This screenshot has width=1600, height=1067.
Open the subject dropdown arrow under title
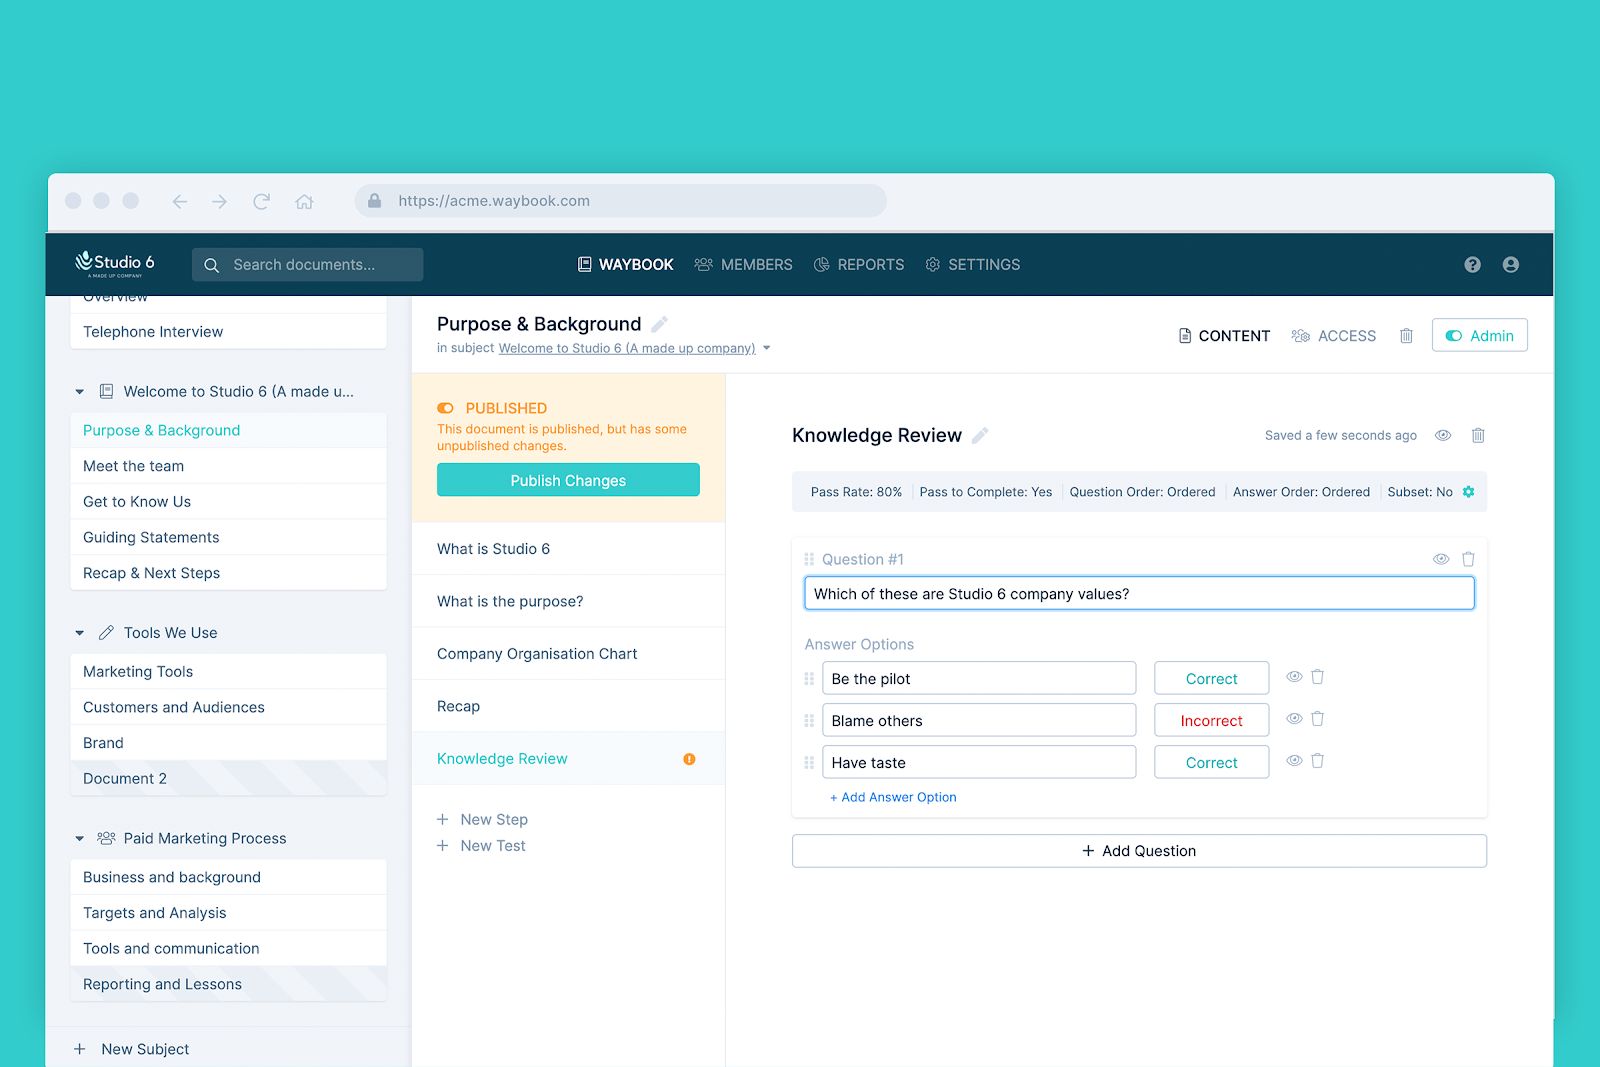[x=767, y=349]
